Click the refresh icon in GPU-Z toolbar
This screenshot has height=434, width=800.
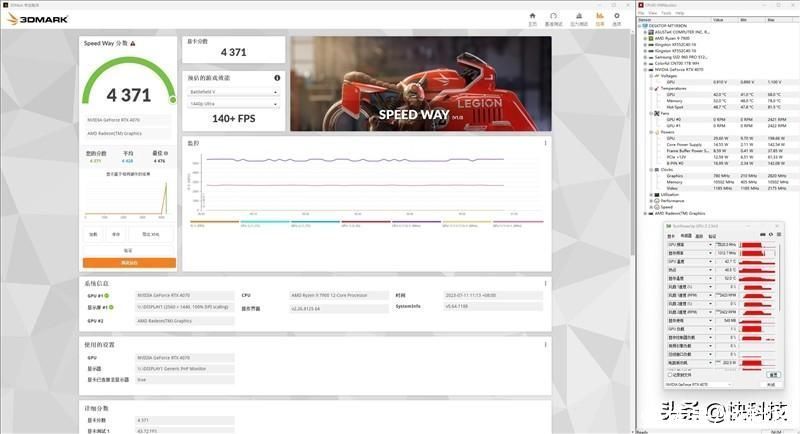770,235
